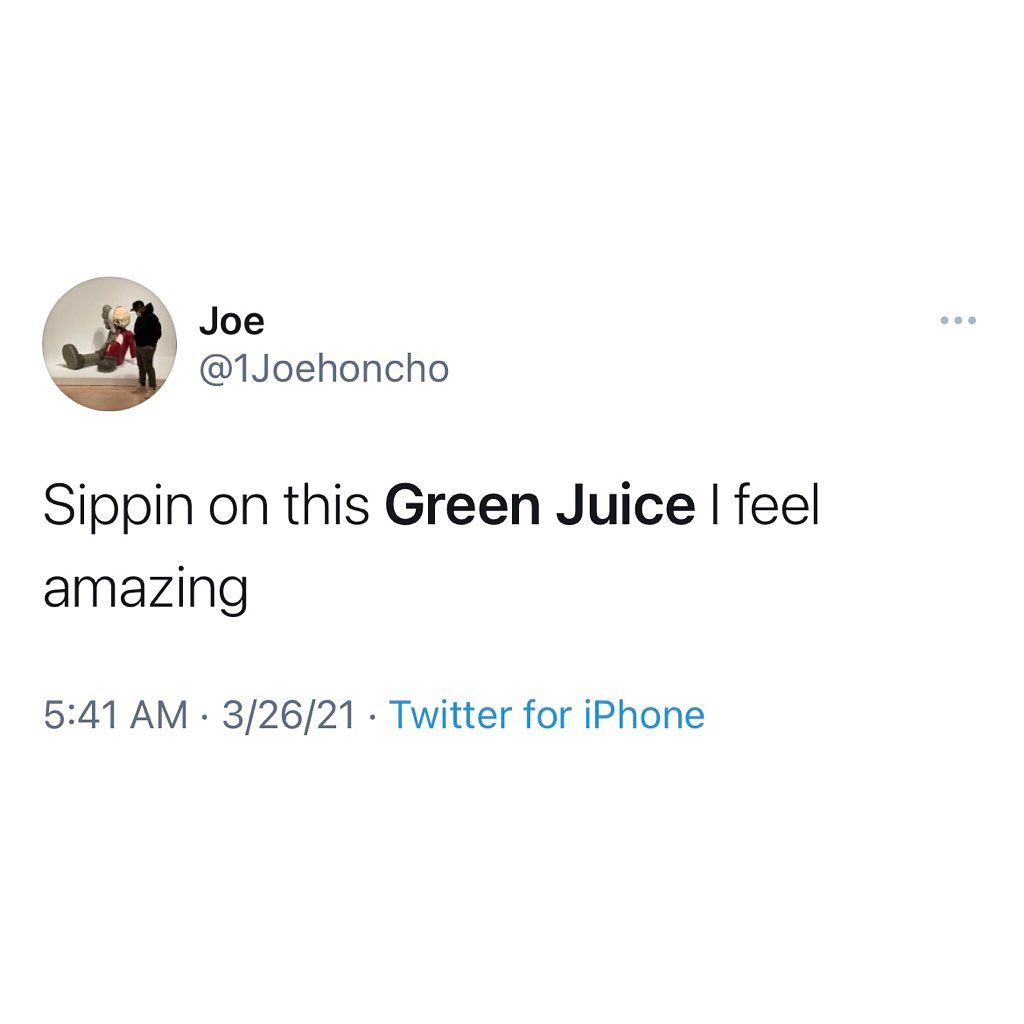The image size is (1024, 1024).
Task: Click the word feel in the tweet
Action: [x=776, y=504]
